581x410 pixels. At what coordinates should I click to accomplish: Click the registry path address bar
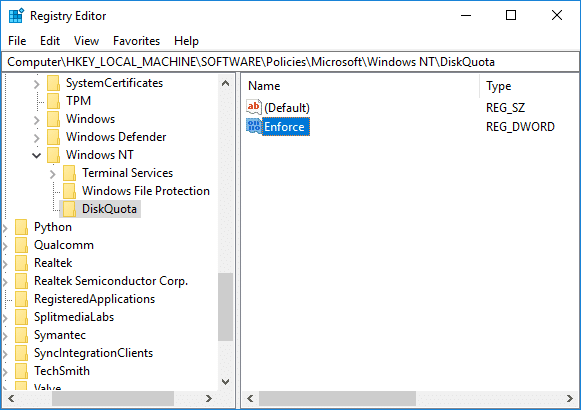click(290, 62)
